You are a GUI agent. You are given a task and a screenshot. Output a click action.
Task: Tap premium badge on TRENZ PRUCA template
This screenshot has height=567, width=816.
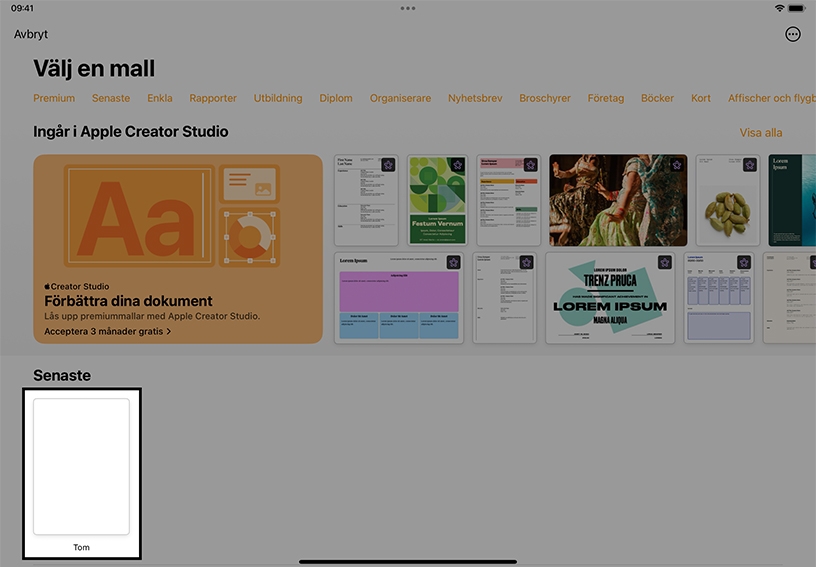665,262
